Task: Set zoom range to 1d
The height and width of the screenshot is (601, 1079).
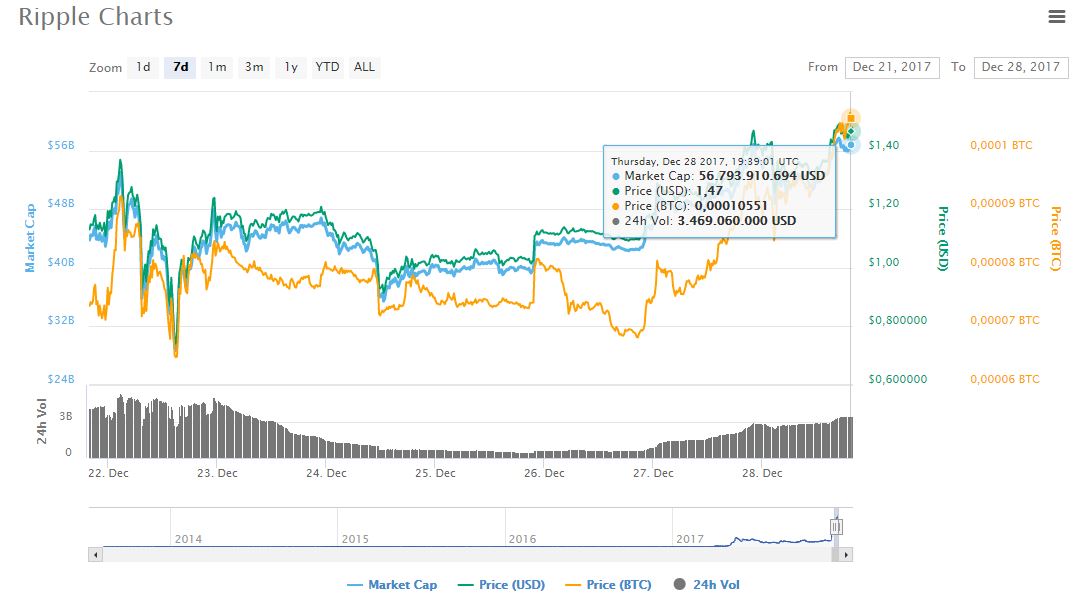Action: point(143,67)
